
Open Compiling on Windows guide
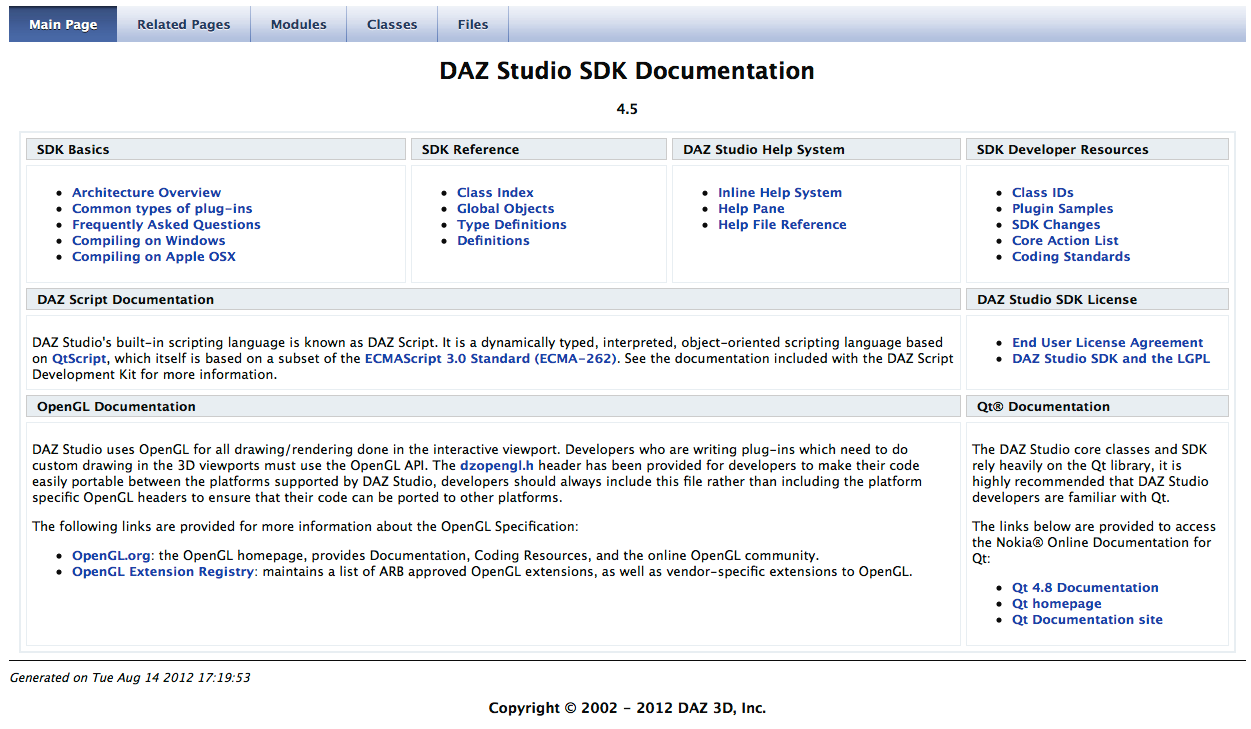tap(149, 241)
